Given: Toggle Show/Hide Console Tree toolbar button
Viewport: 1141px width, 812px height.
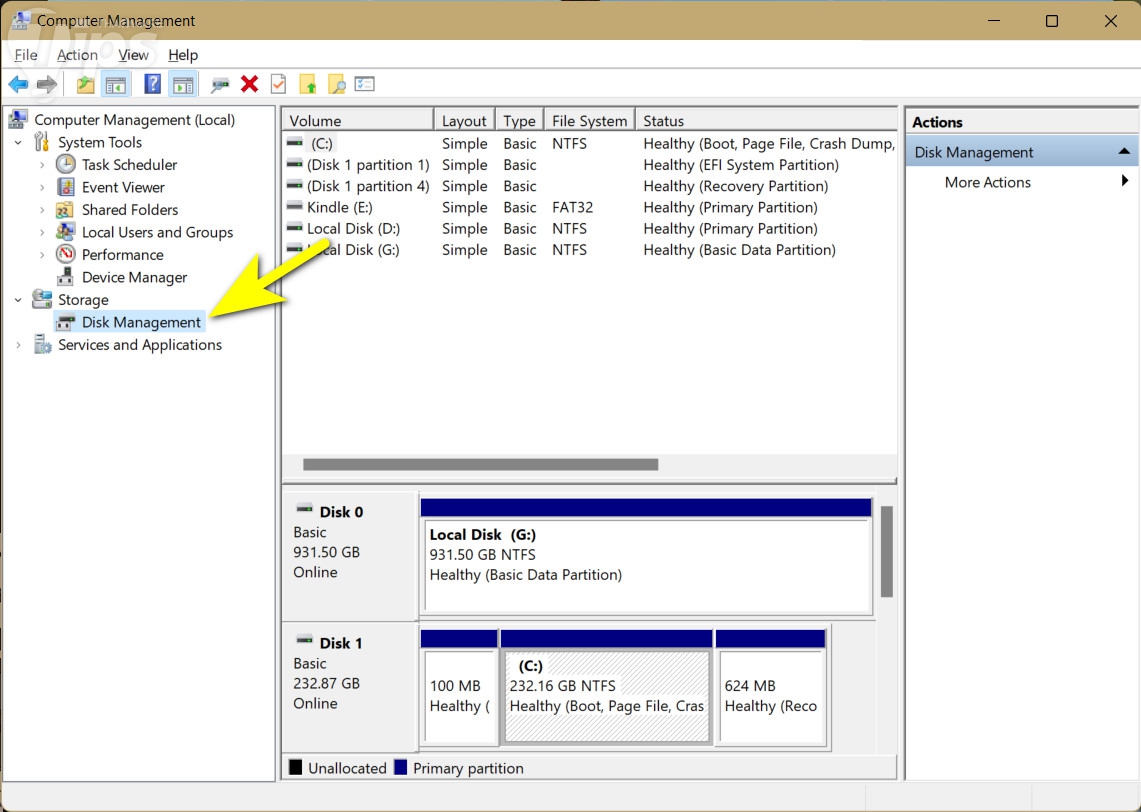Looking at the screenshot, I should click(115, 85).
